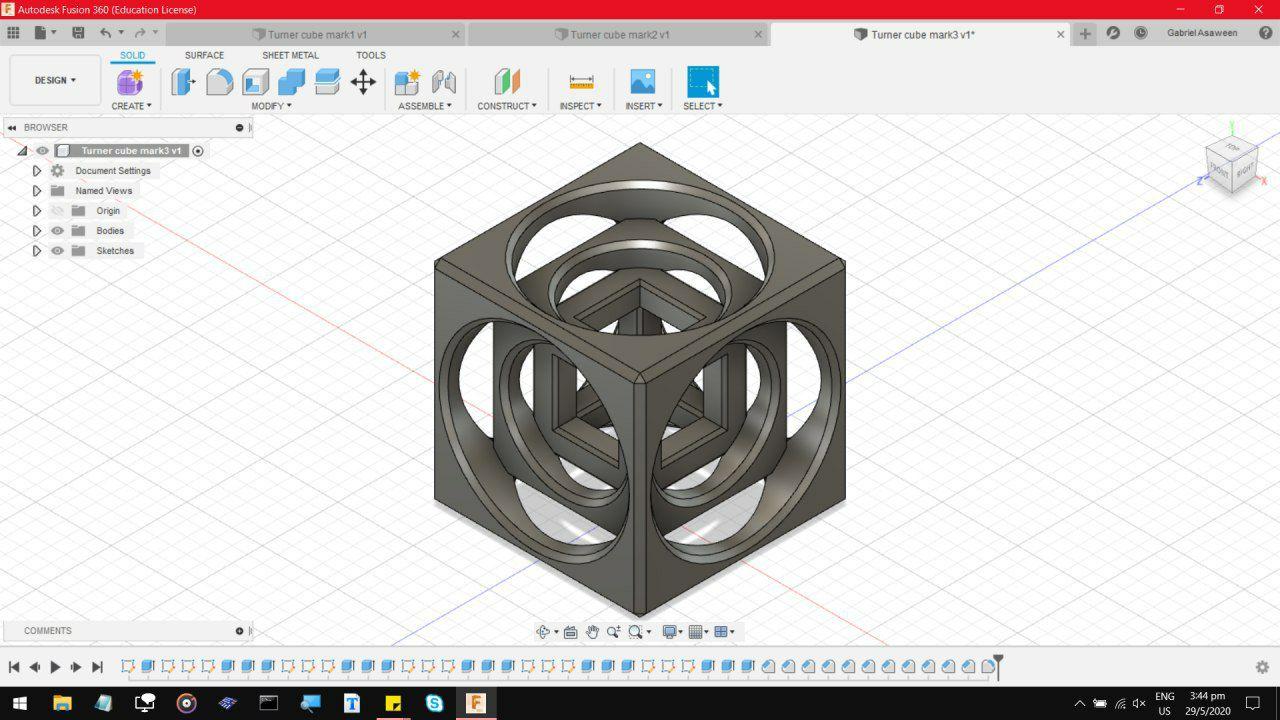Open the Display Settings monitor icon

[x=672, y=632]
